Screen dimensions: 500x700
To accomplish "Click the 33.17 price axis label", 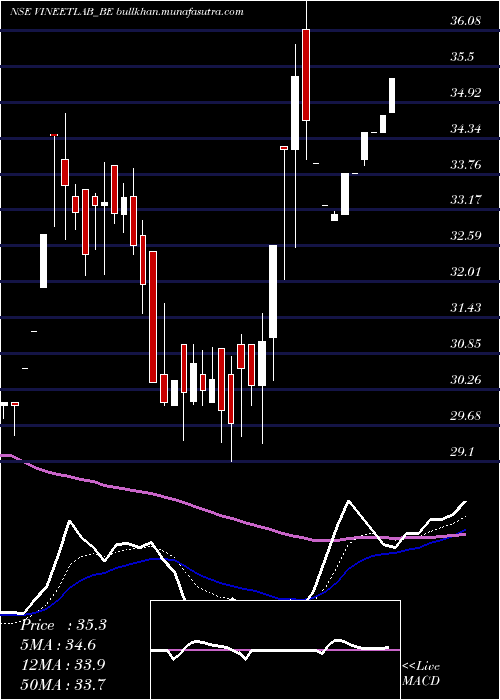I will pos(466,199).
